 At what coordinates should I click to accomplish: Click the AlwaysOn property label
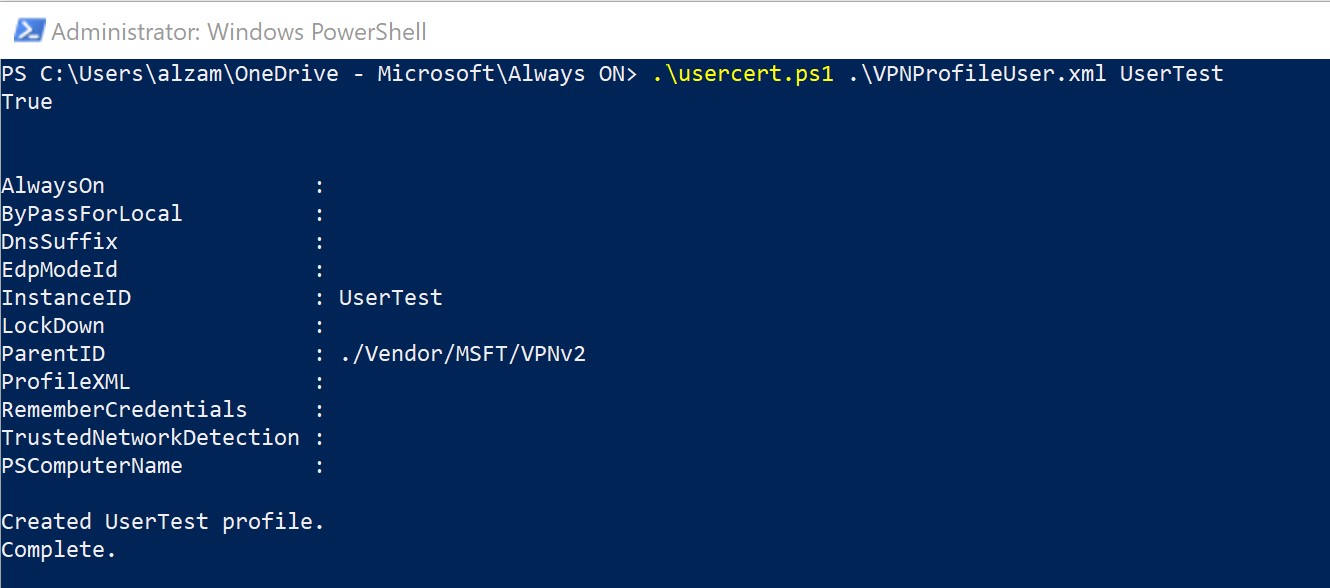point(53,186)
